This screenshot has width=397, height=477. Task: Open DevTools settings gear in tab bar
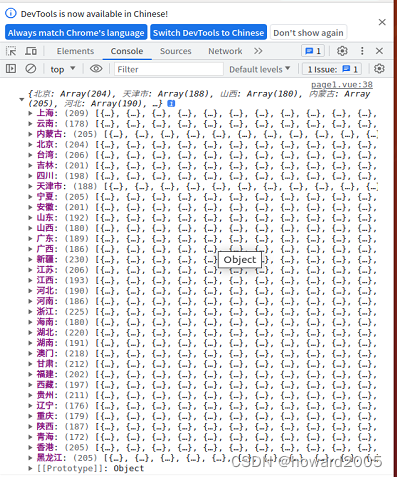(342, 51)
